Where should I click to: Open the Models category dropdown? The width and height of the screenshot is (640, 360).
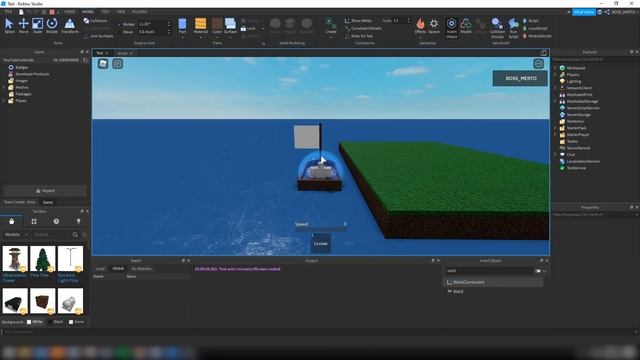[x=16, y=235]
